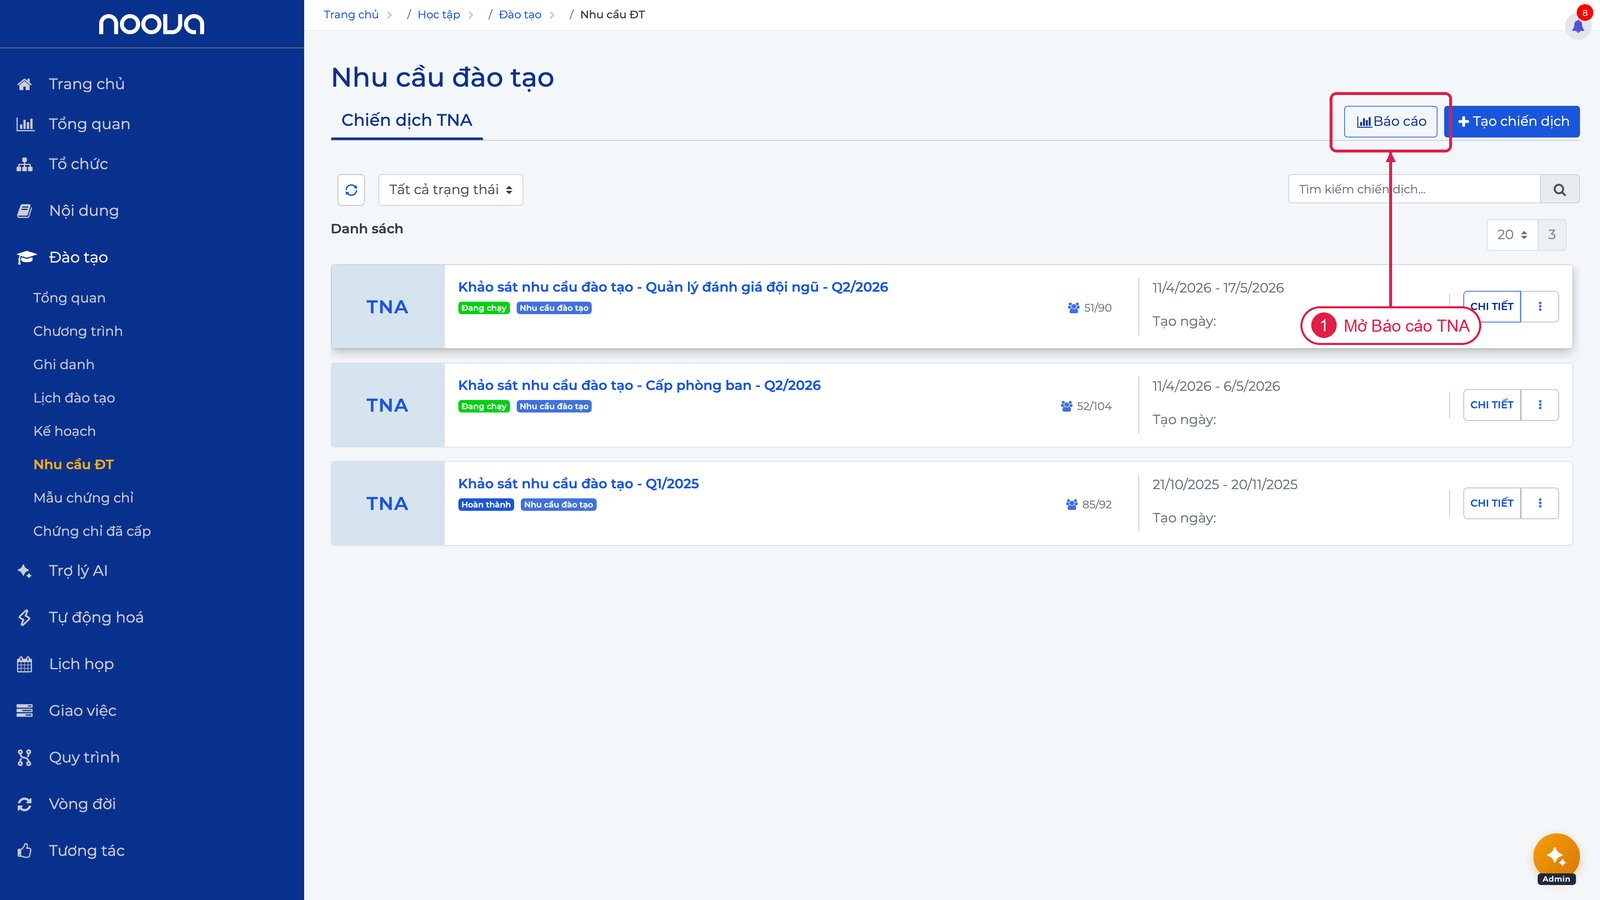
Task: Click the search magnifier icon button
Action: coord(1559,189)
